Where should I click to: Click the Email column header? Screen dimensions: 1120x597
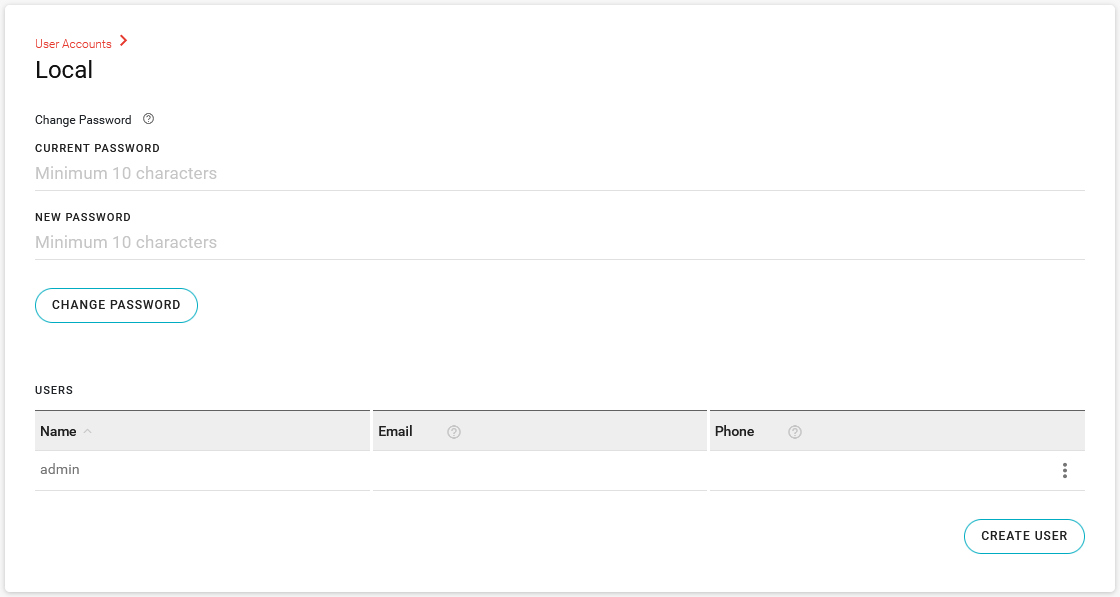395,431
